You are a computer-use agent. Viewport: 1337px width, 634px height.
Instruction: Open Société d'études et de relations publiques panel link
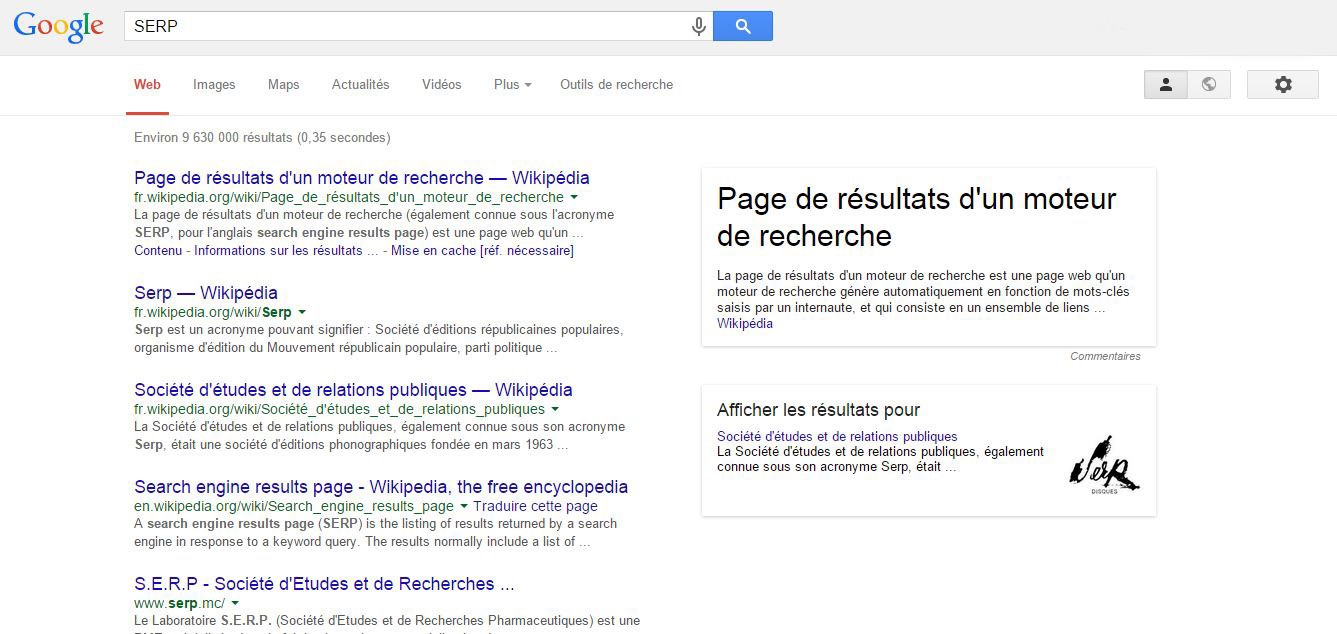[x=837, y=436]
